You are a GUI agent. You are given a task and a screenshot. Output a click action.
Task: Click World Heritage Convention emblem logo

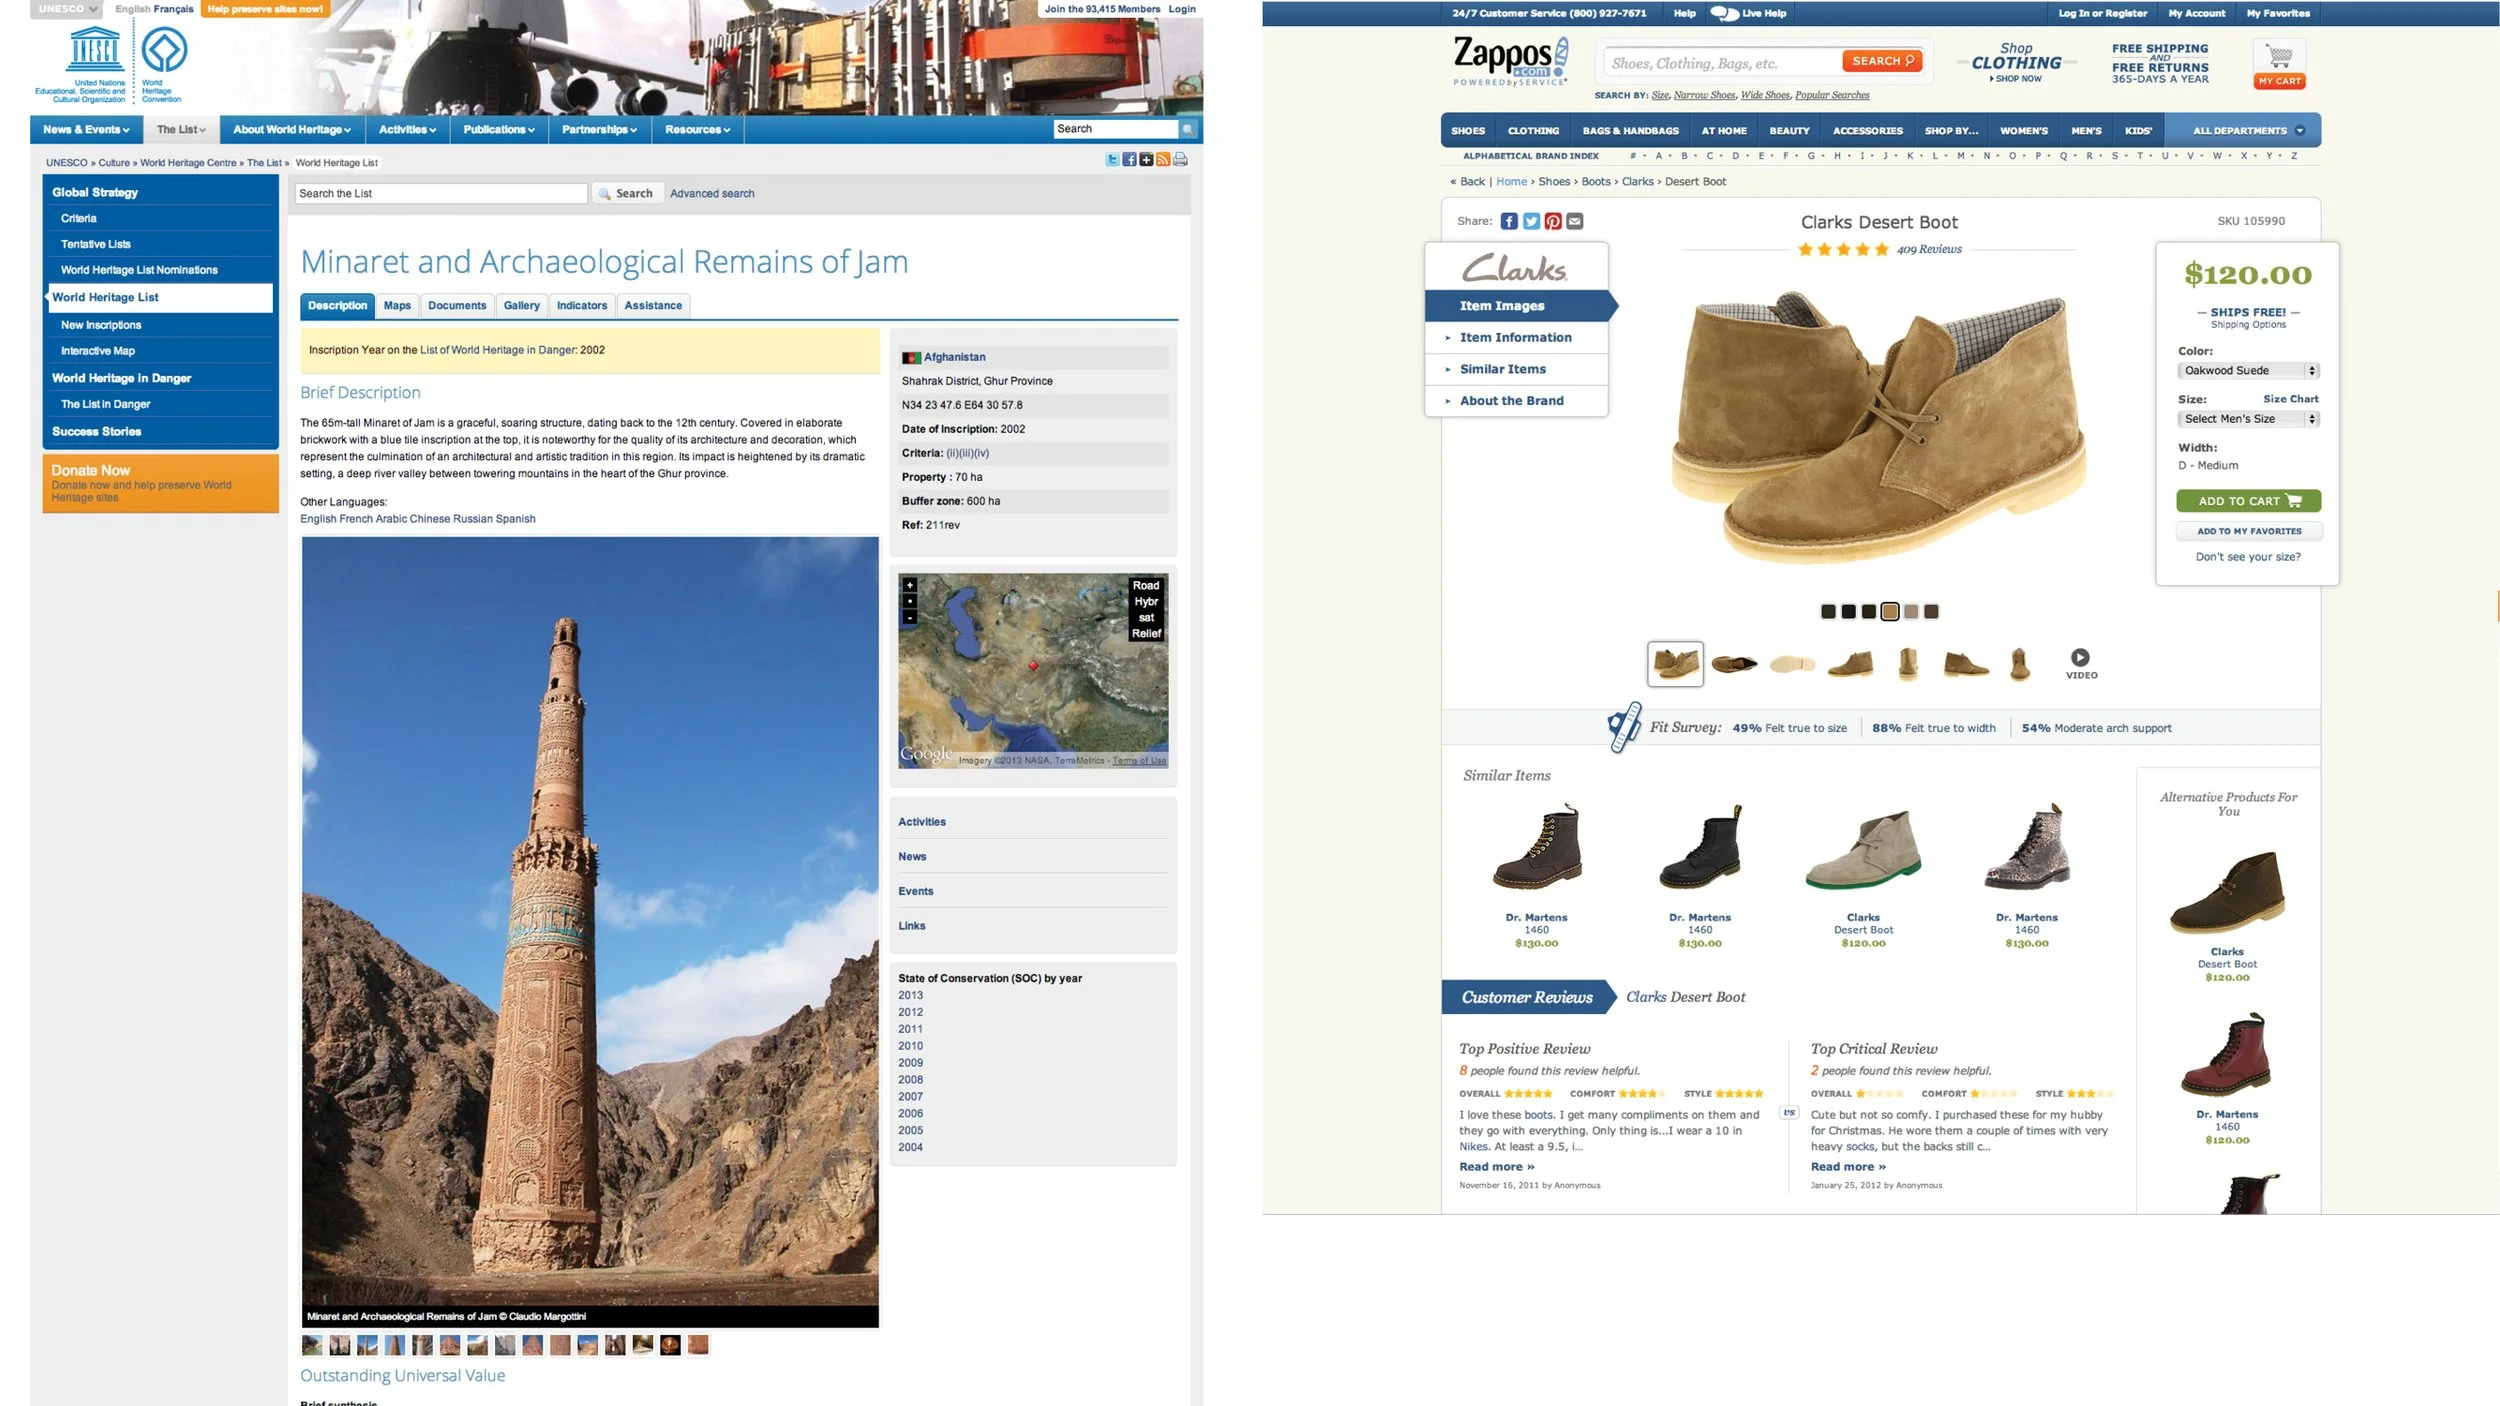[164, 50]
